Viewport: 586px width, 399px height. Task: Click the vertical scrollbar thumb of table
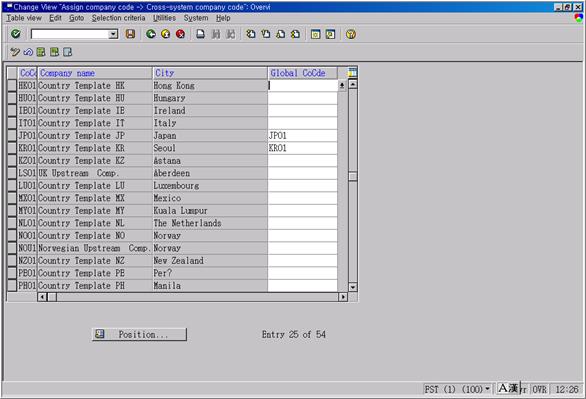coord(352,176)
